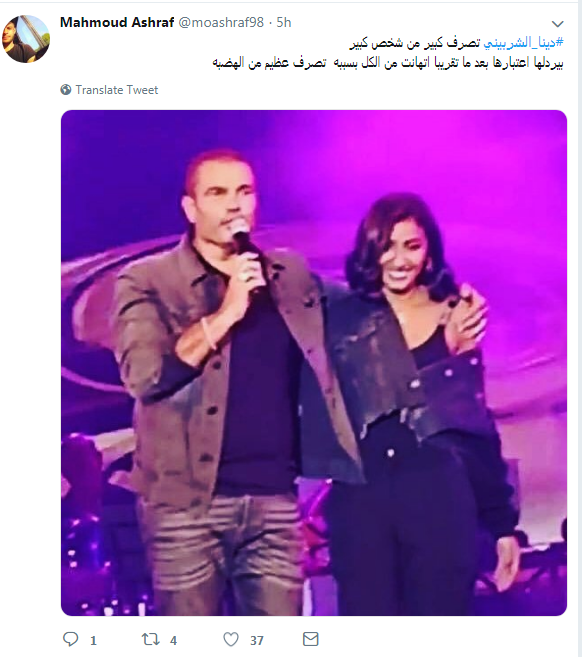Open Mahmoud Ashraf's profile avatar
The width and height of the screenshot is (582, 657).
coord(26,39)
